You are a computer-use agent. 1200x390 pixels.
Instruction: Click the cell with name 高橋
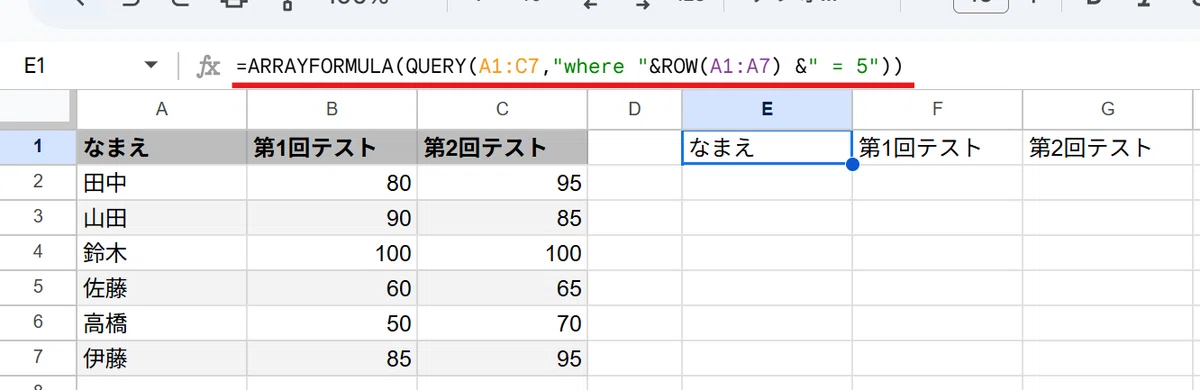click(162, 322)
